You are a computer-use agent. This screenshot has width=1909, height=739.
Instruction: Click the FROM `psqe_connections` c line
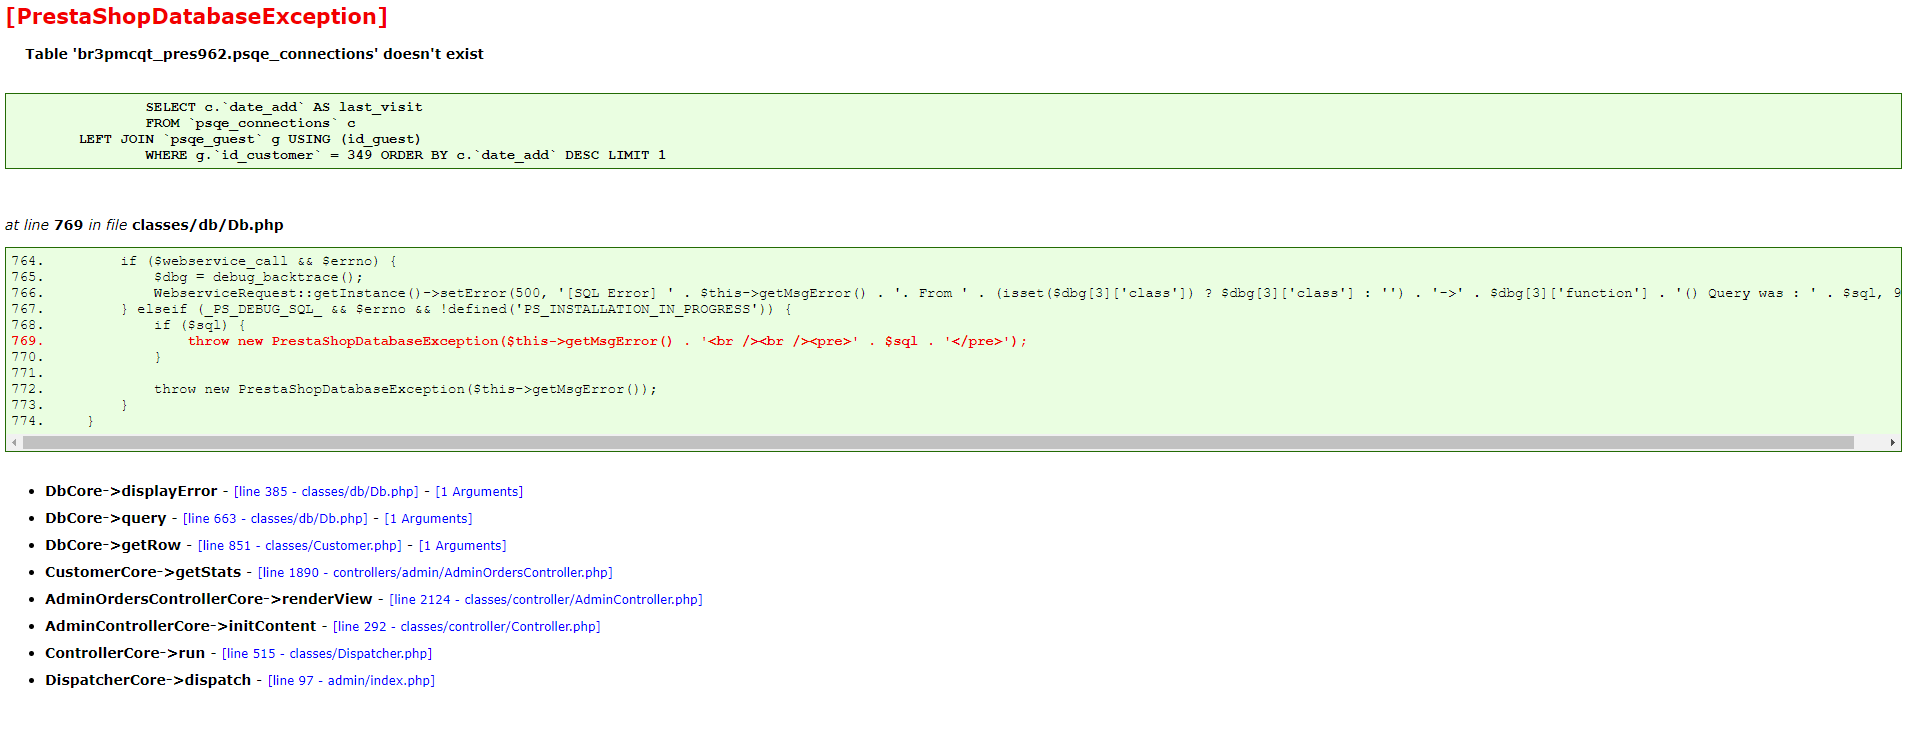(250, 123)
